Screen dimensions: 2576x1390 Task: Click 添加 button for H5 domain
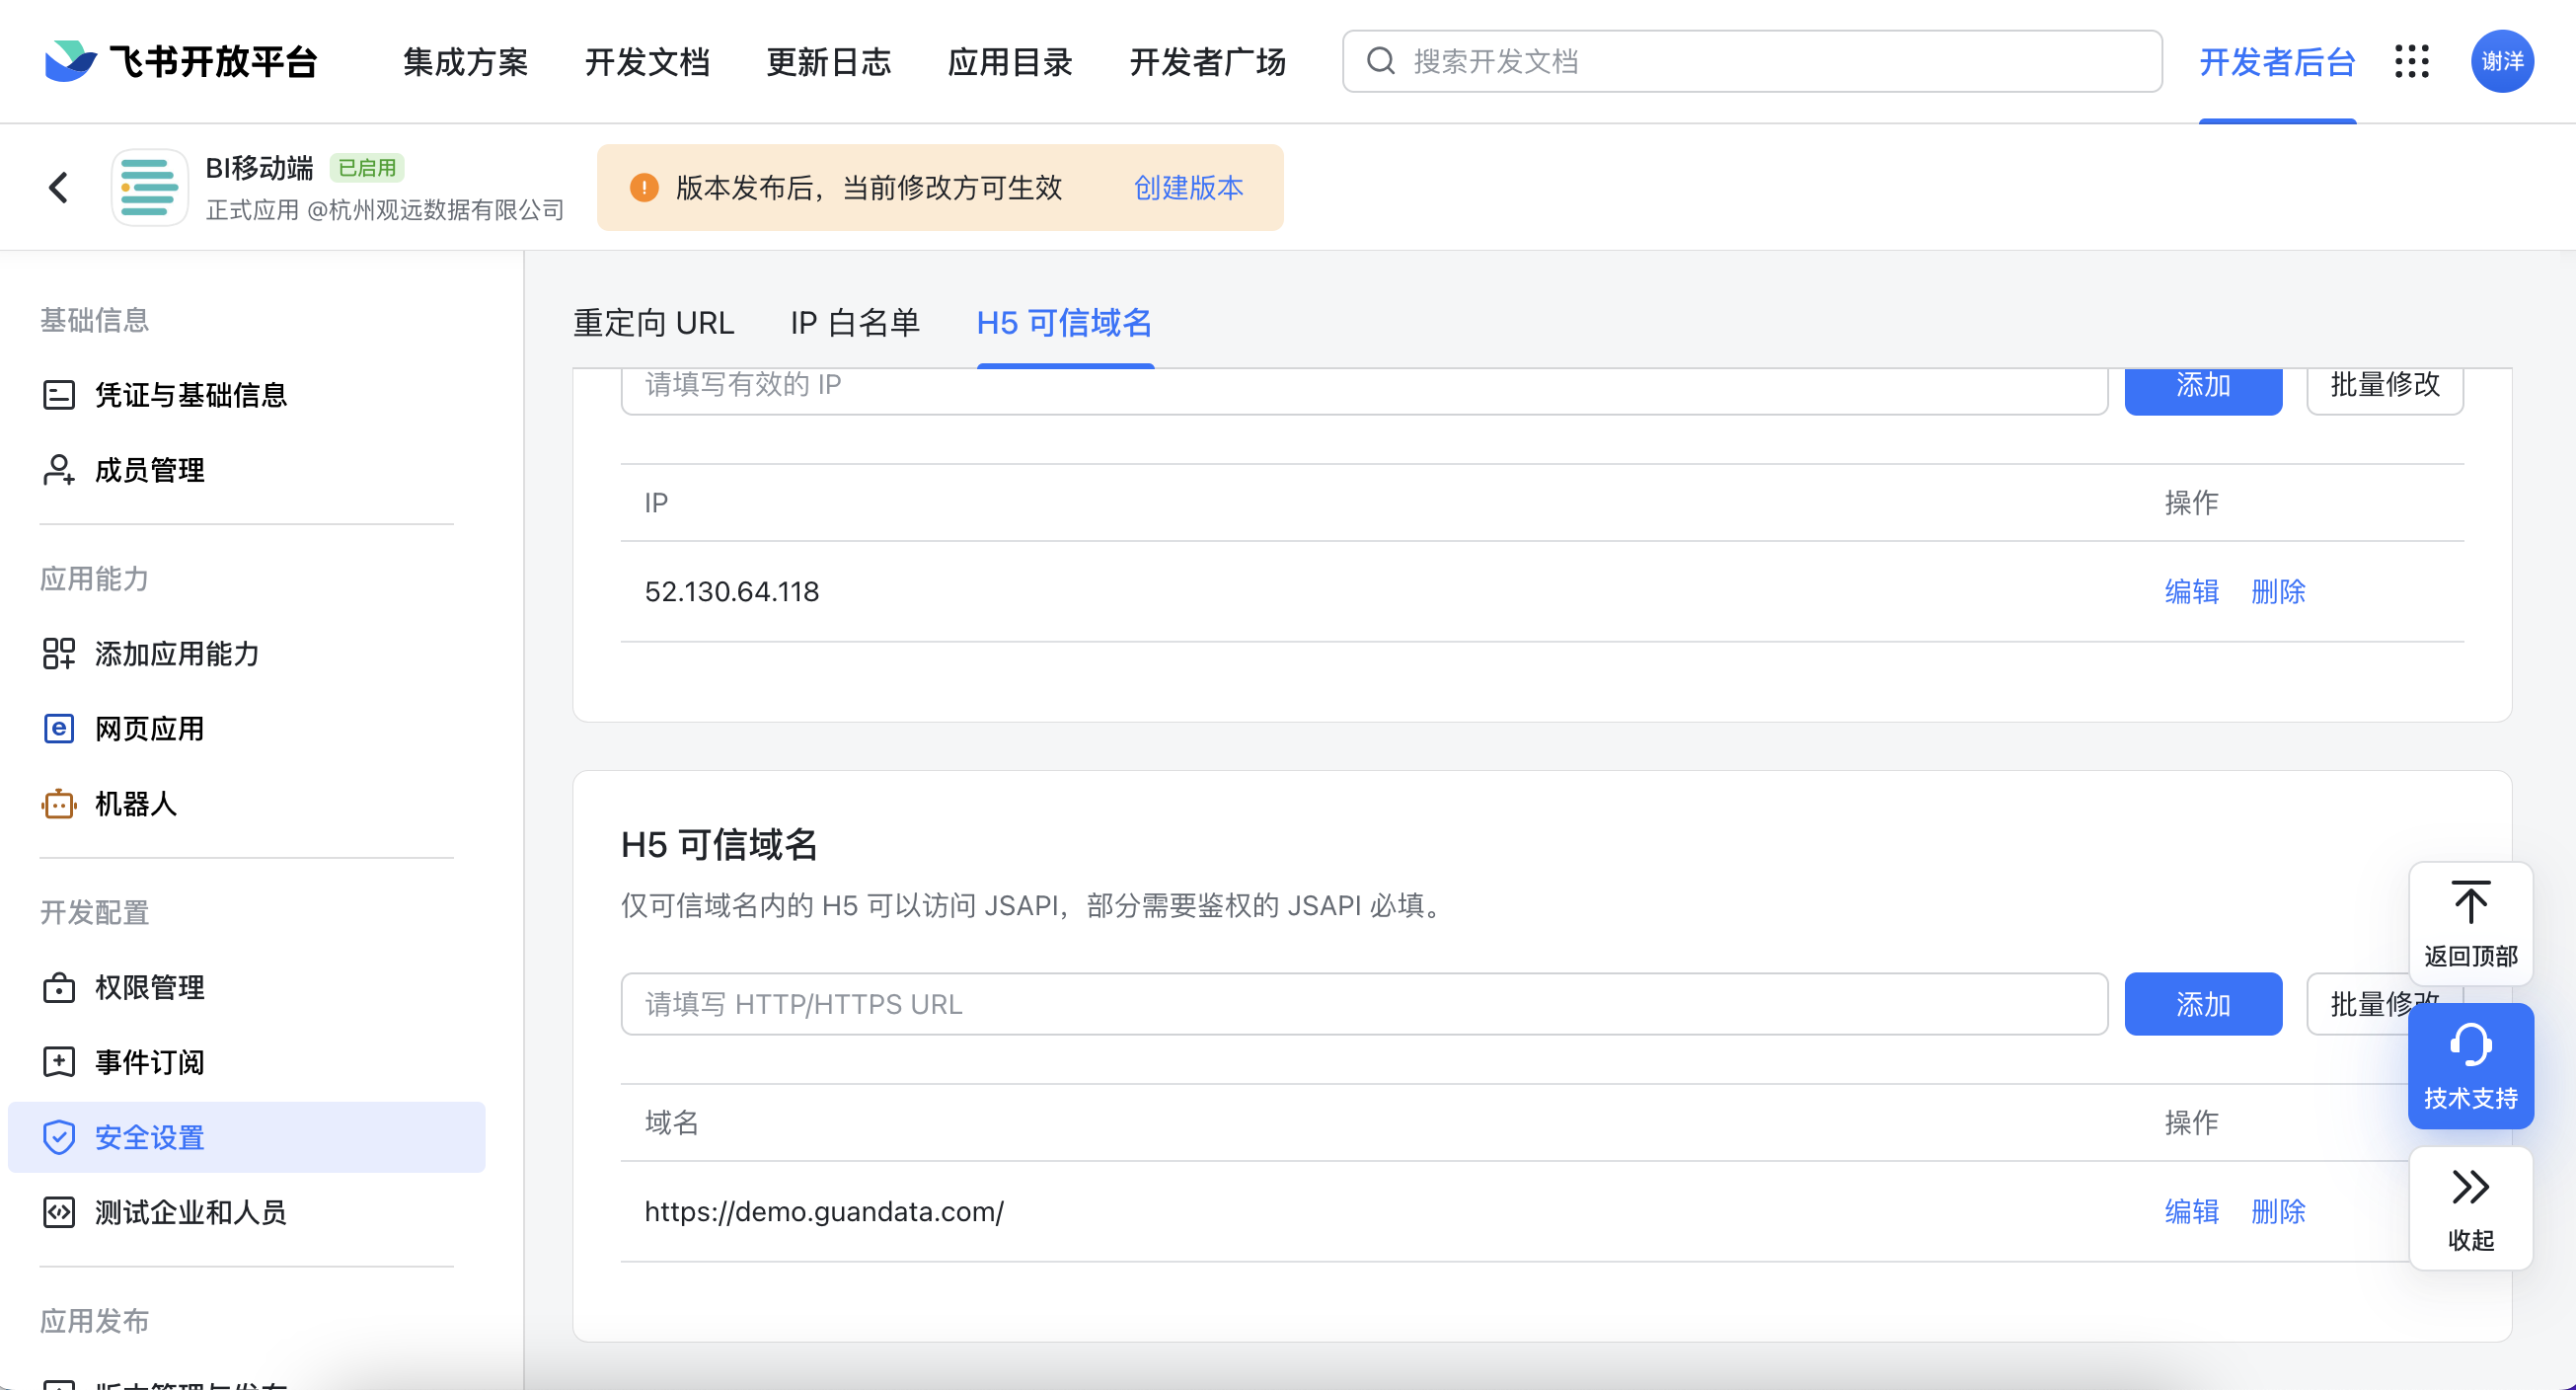tap(2203, 1004)
